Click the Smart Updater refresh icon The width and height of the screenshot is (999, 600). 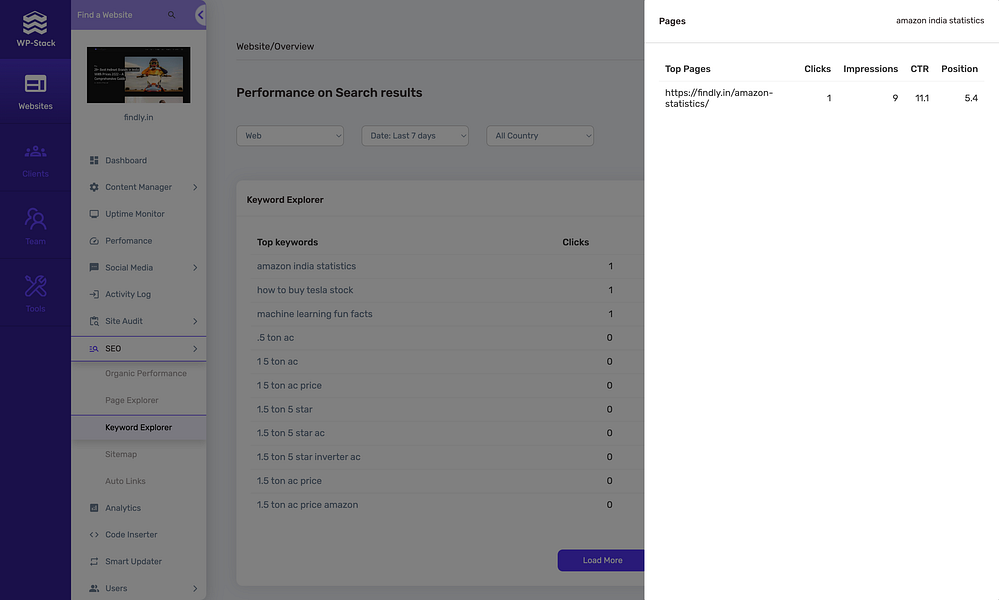pos(94,561)
